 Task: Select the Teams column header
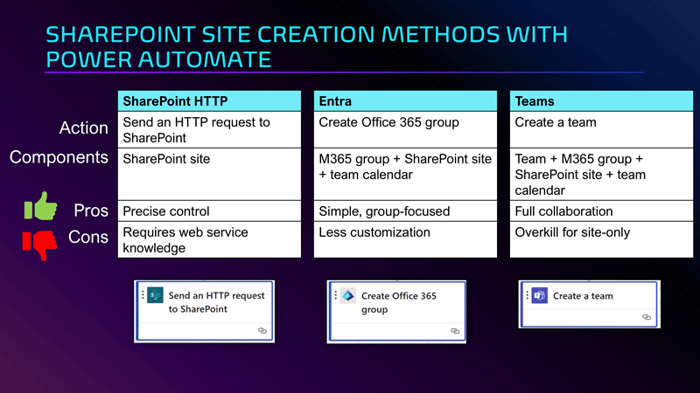[601, 101]
